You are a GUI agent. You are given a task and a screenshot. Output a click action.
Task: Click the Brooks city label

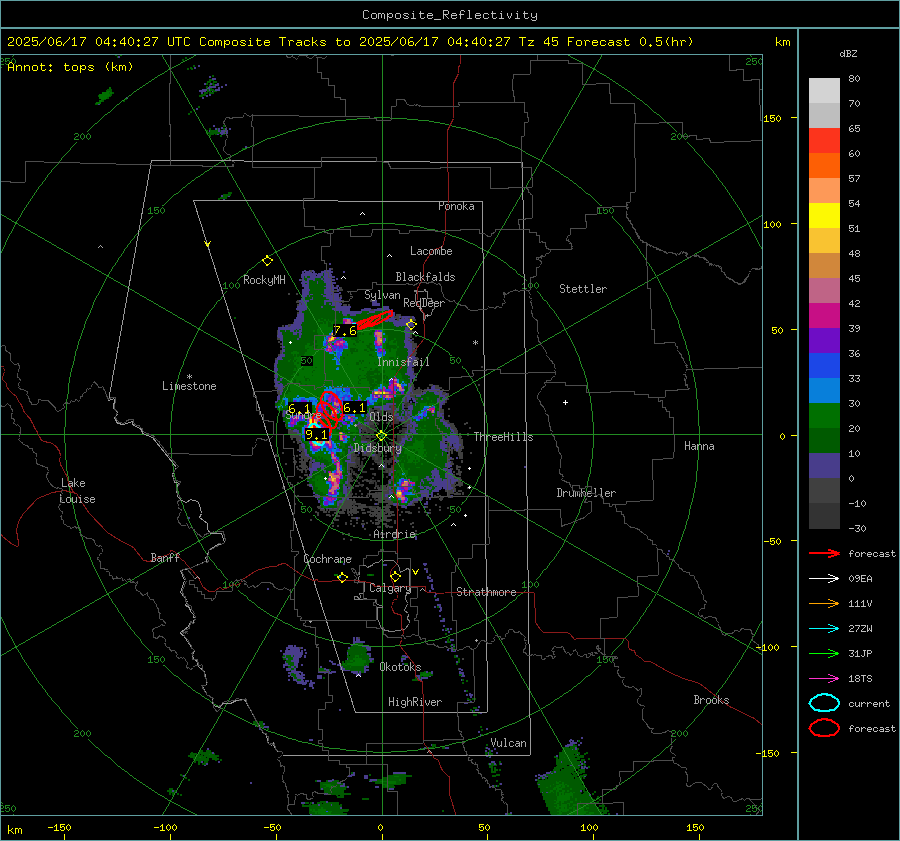(711, 700)
